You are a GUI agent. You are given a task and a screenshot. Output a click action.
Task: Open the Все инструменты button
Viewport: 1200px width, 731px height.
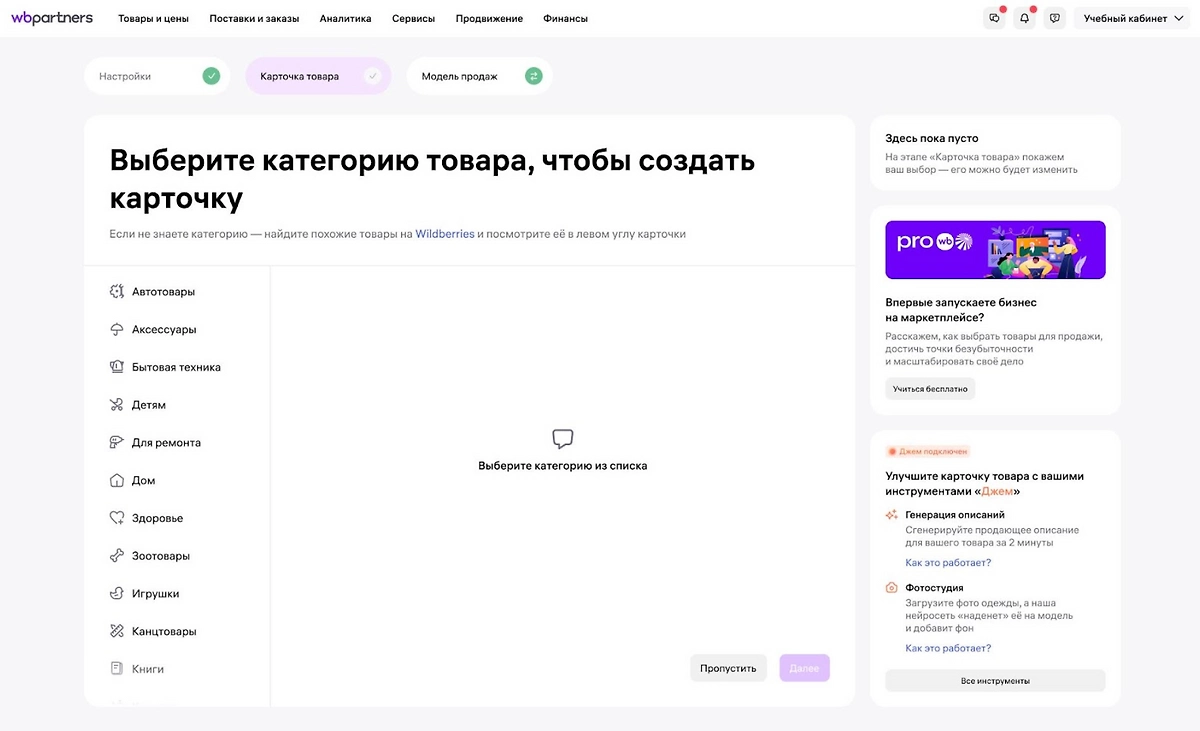click(x=995, y=681)
